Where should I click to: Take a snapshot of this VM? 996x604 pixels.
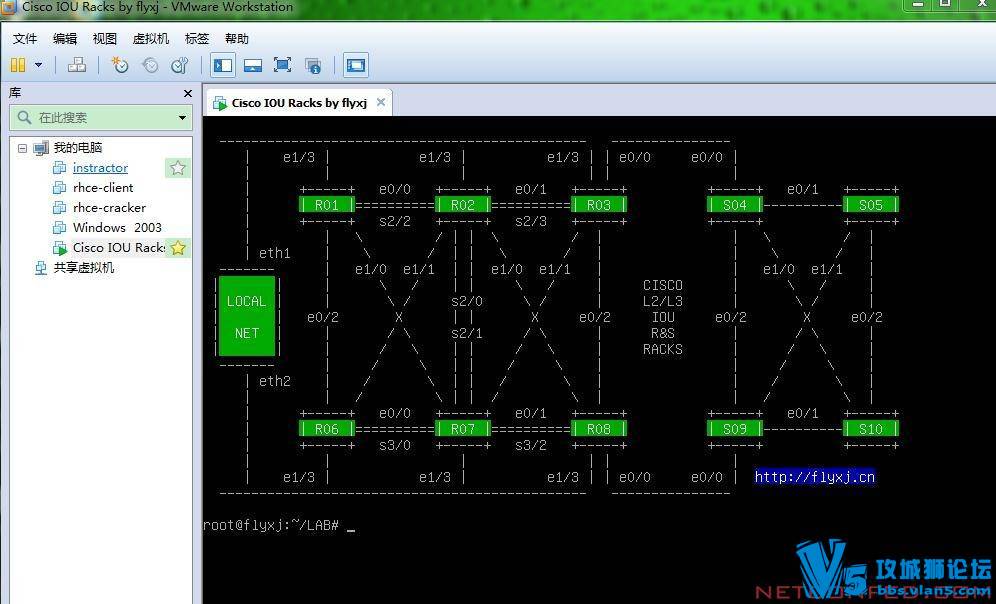tap(119, 65)
